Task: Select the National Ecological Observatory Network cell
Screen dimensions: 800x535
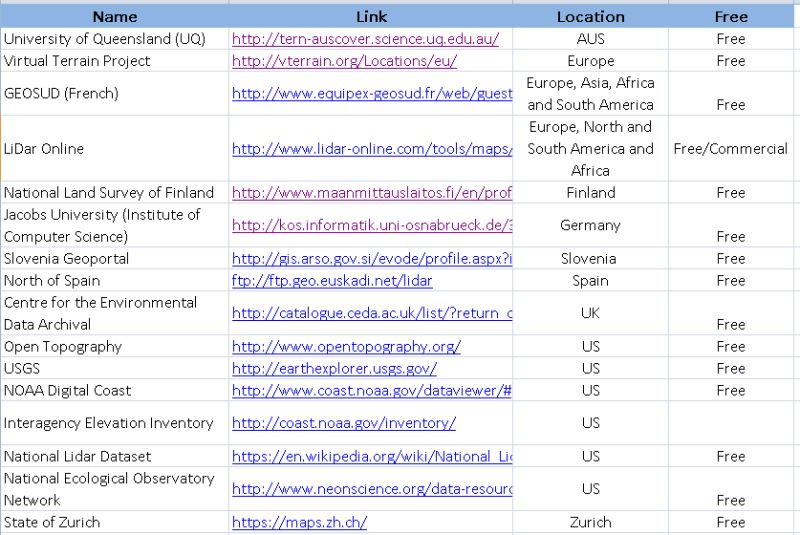Action: point(115,489)
